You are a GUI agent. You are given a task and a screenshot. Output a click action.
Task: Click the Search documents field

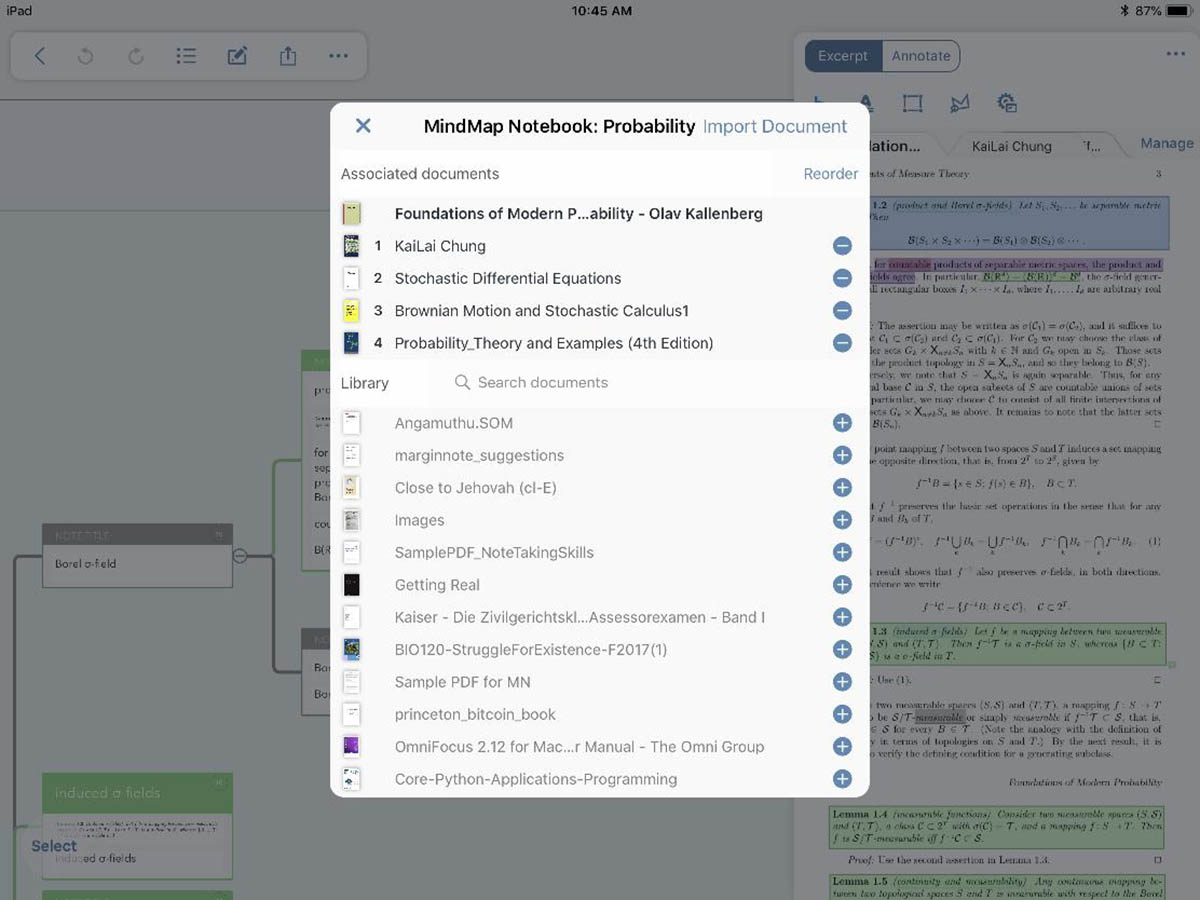pos(640,382)
